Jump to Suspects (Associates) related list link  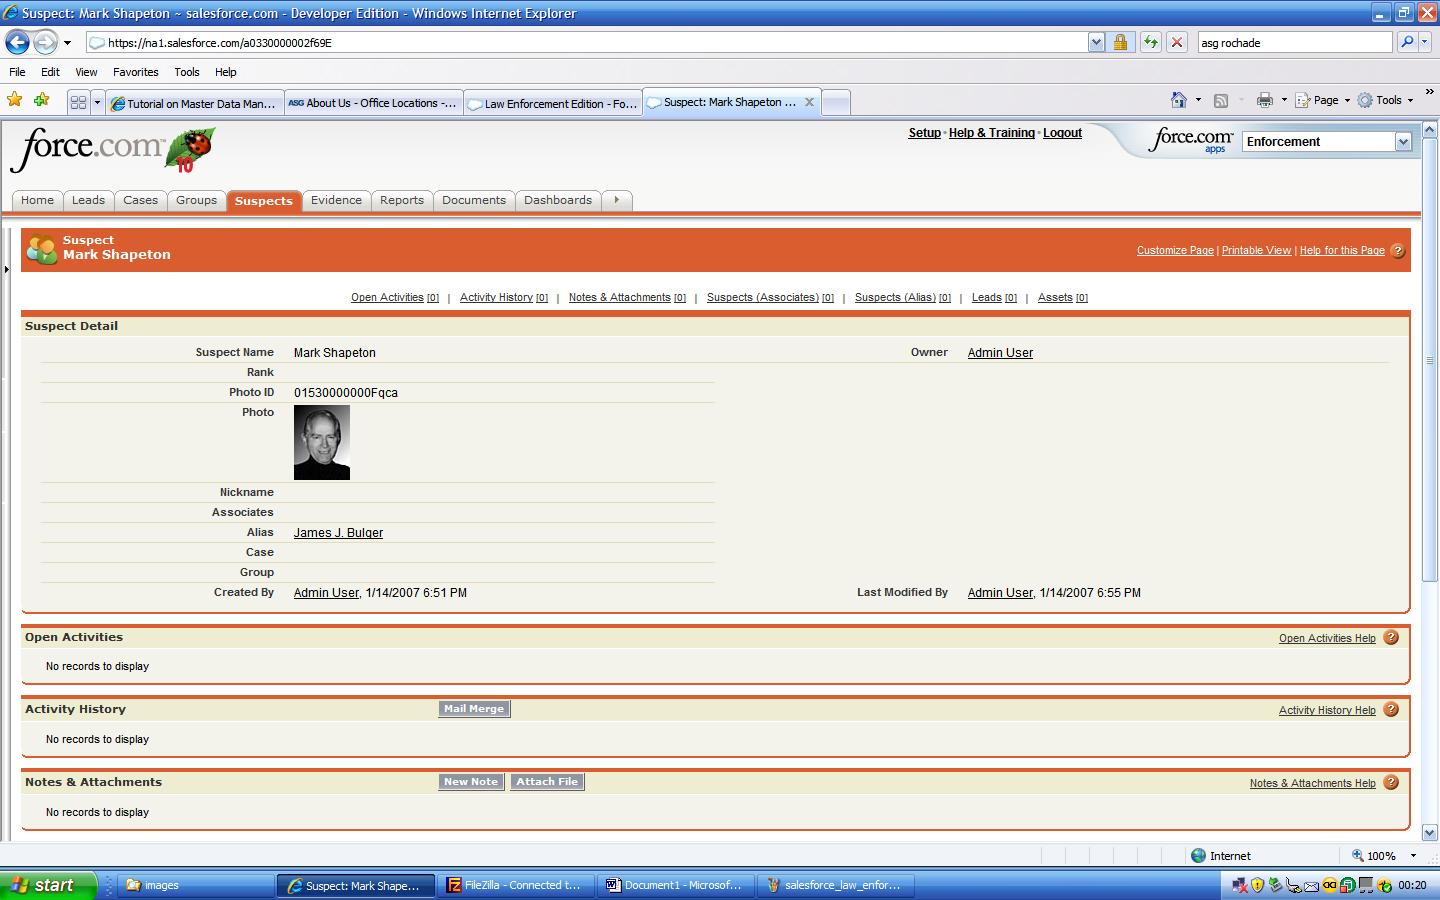point(763,298)
